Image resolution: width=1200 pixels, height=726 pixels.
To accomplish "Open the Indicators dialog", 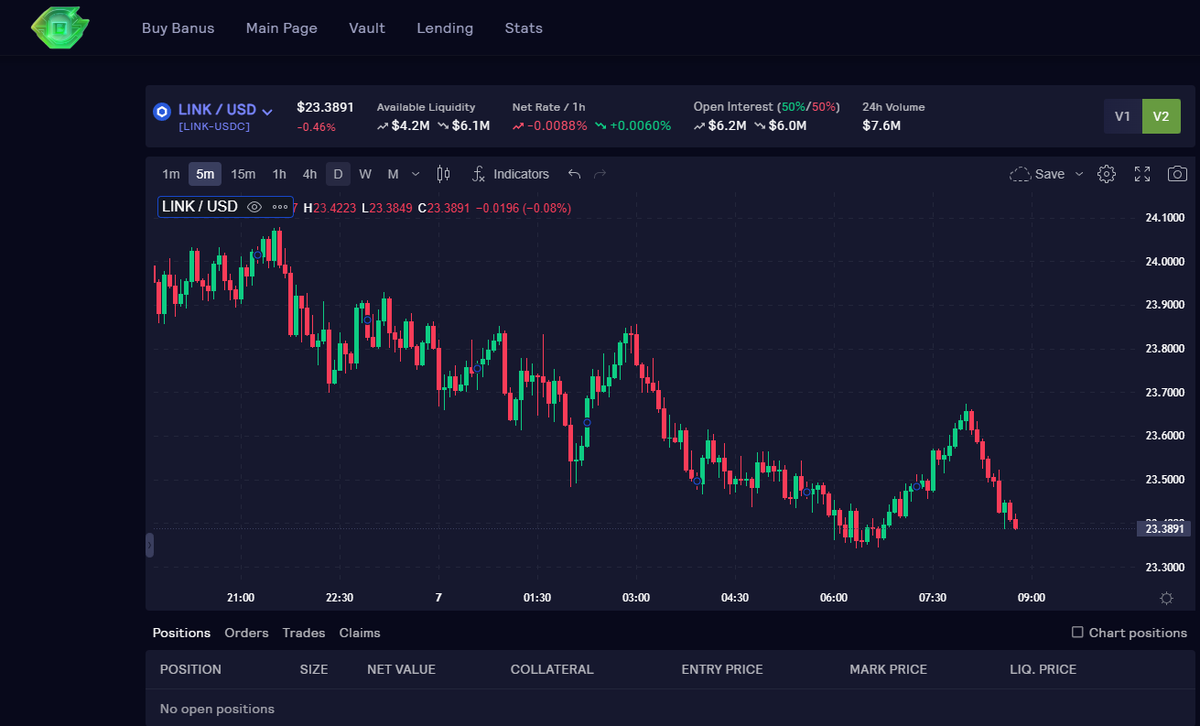I will (x=511, y=174).
